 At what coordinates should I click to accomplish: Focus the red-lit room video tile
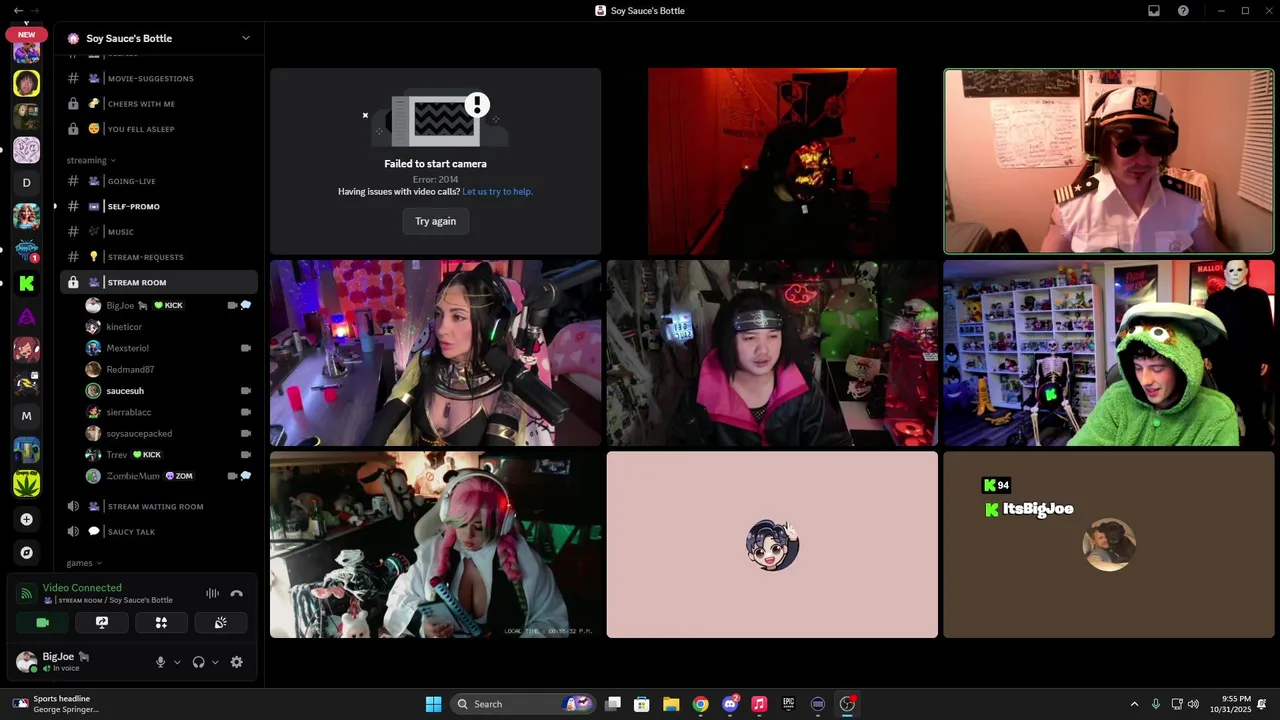pyautogui.click(x=772, y=161)
